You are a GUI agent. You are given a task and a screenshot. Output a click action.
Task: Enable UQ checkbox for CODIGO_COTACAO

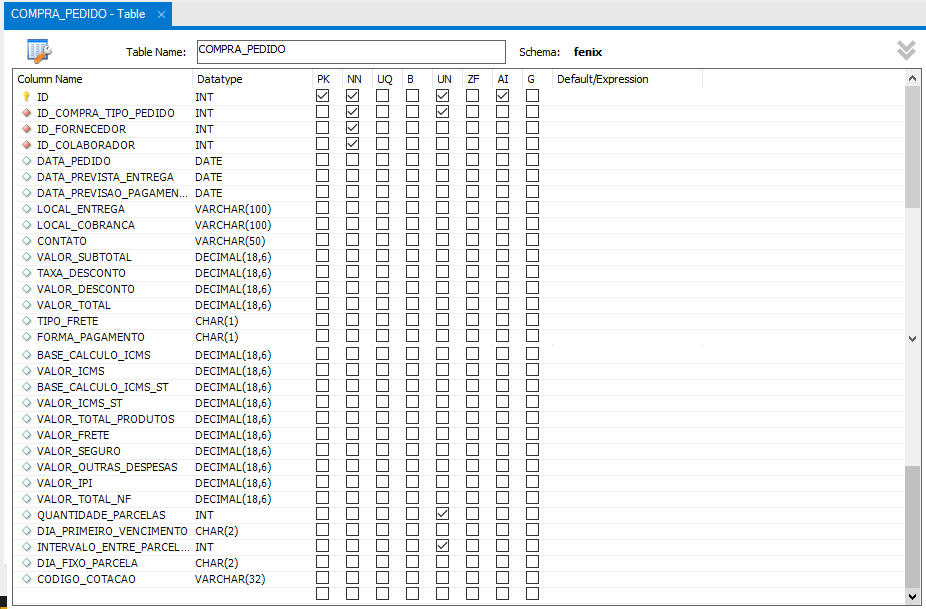pyautogui.click(x=383, y=577)
